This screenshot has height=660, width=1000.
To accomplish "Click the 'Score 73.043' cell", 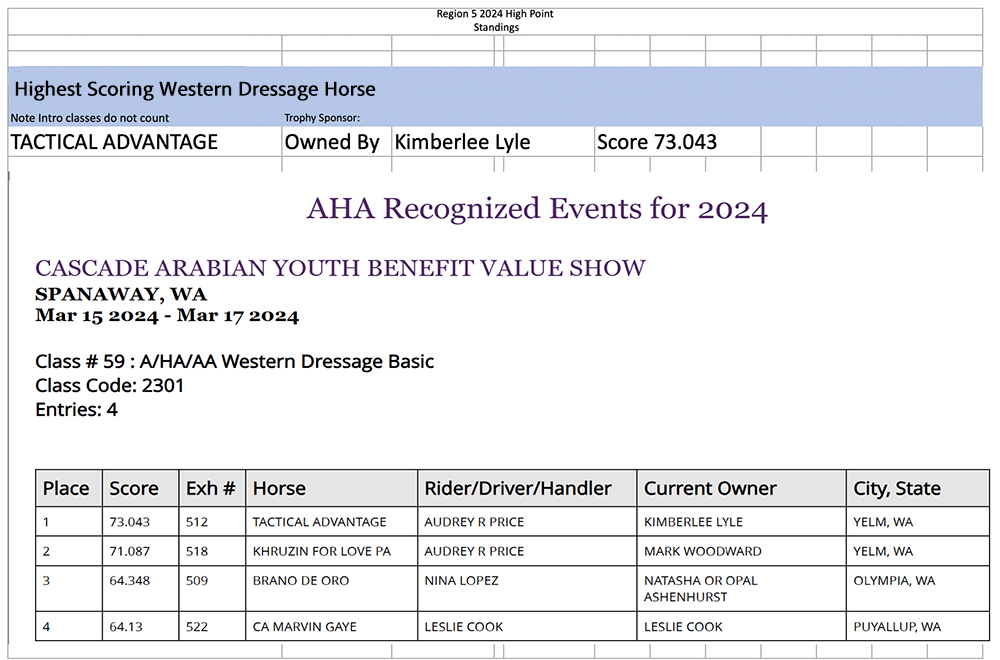I will pyautogui.click(x=677, y=142).
